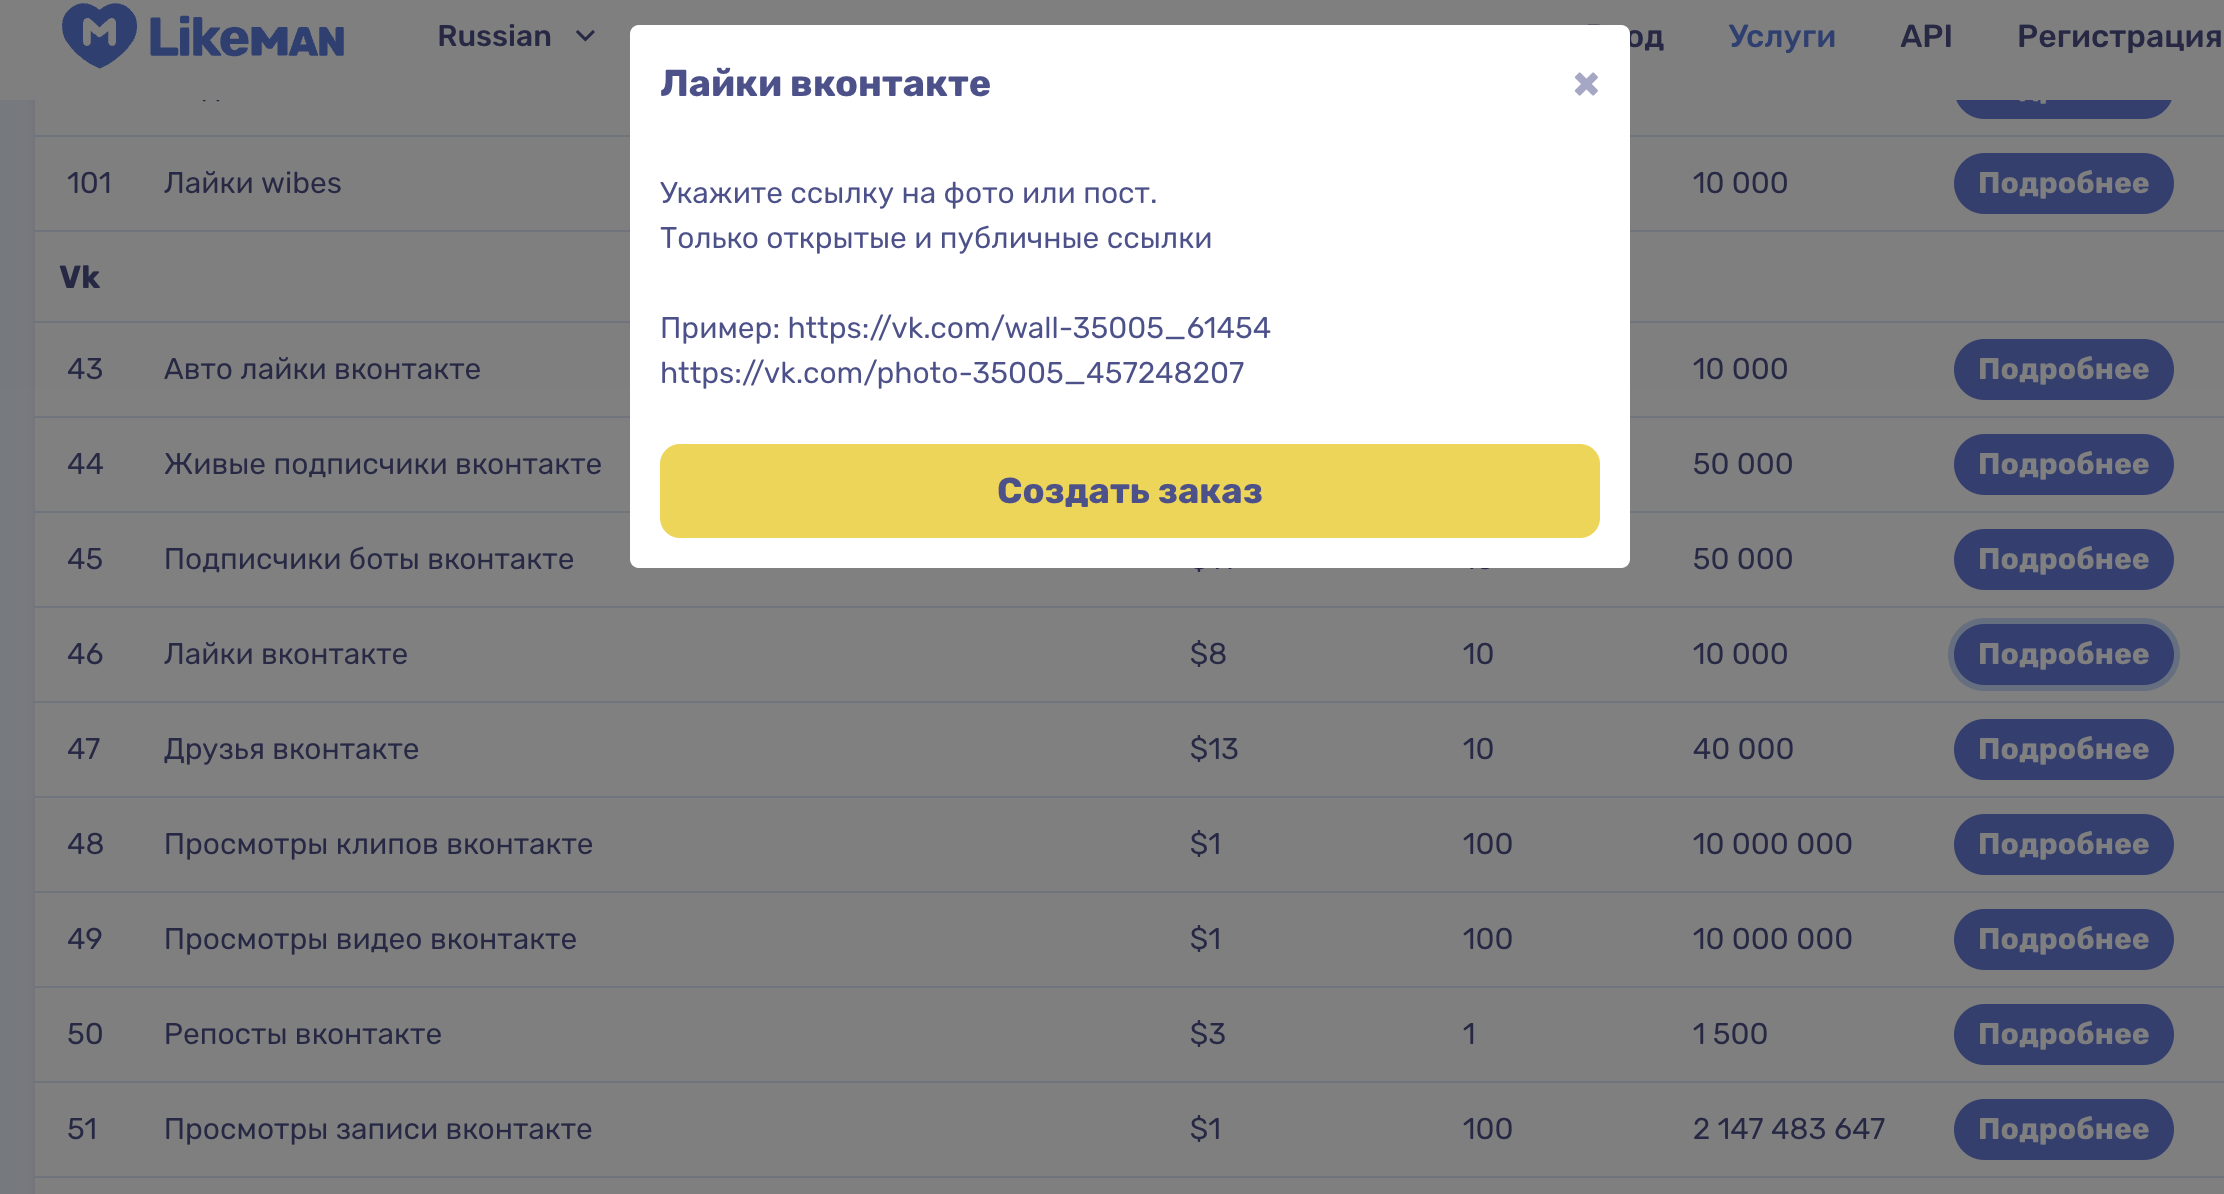Click the $8 price cell
Image resolution: width=2224 pixels, height=1194 pixels.
pos(1208,654)
